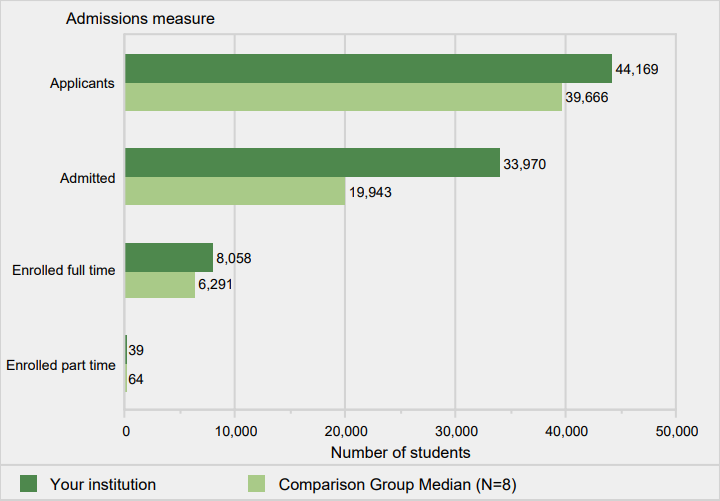Click the Applicants dark green bar
Image resolution: width=720 pixels, height=501 pixels.
[369, 68]
